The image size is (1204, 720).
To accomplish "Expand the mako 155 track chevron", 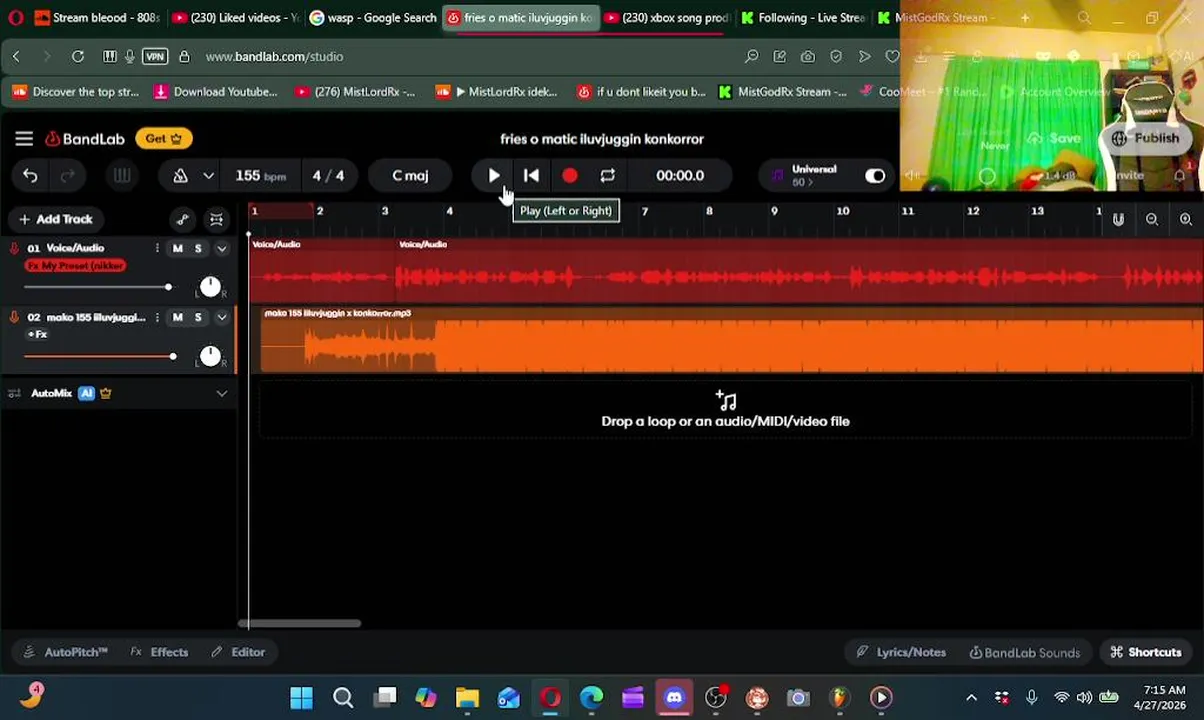I will coord(222,318).
